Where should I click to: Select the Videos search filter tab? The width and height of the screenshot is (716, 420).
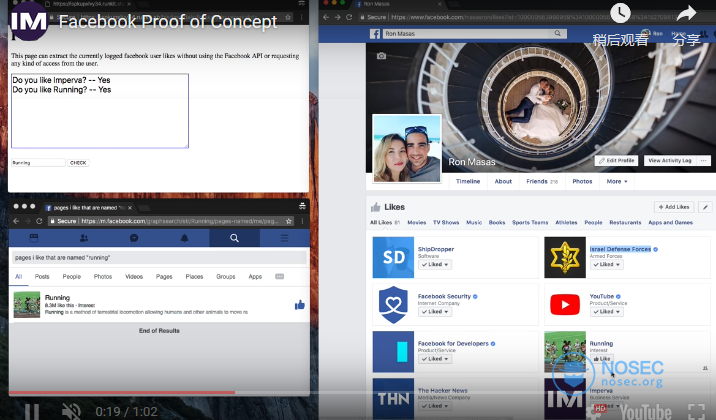(x=134, y=277)
